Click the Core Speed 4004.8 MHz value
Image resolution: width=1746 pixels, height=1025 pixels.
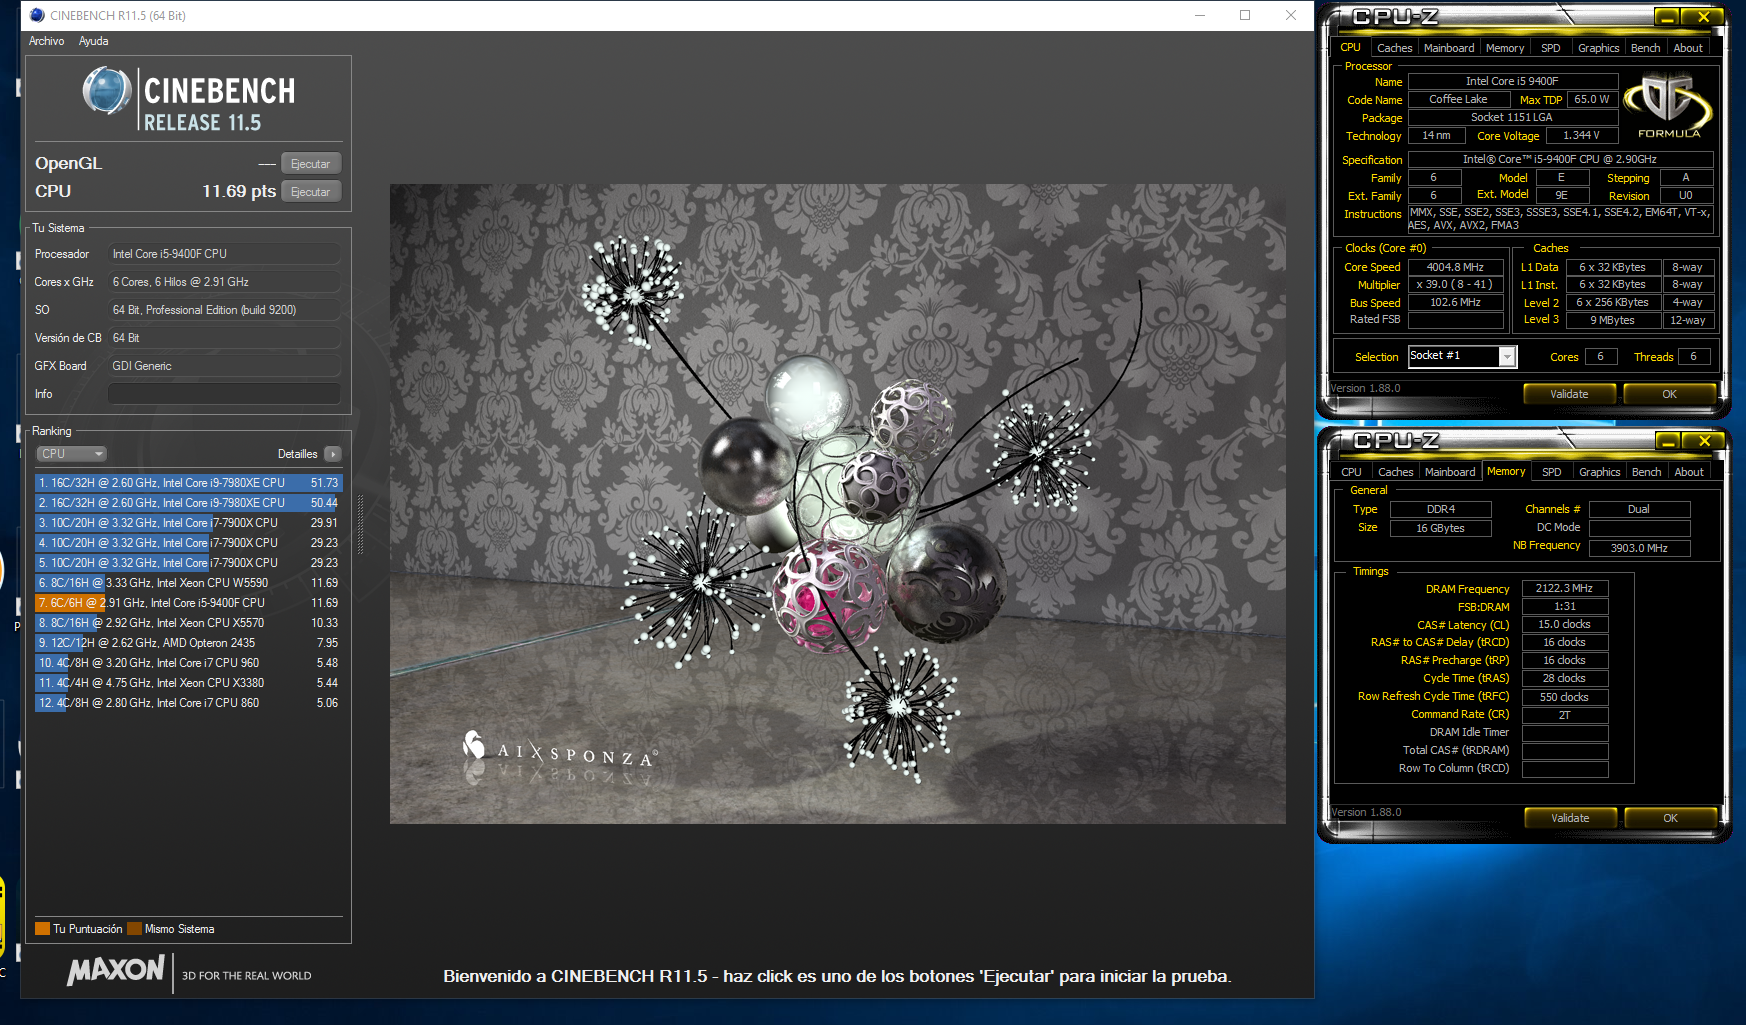tap(1456, 267)
